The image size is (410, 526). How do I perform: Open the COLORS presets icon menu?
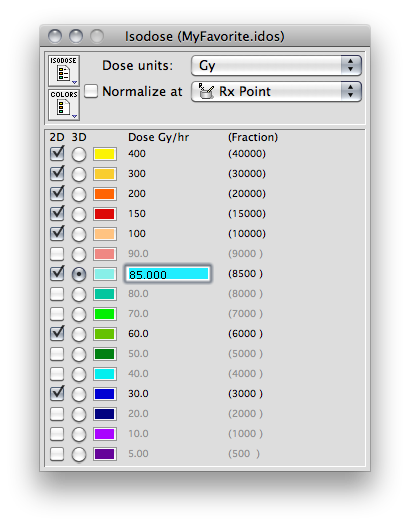click(x=64, y=105)
